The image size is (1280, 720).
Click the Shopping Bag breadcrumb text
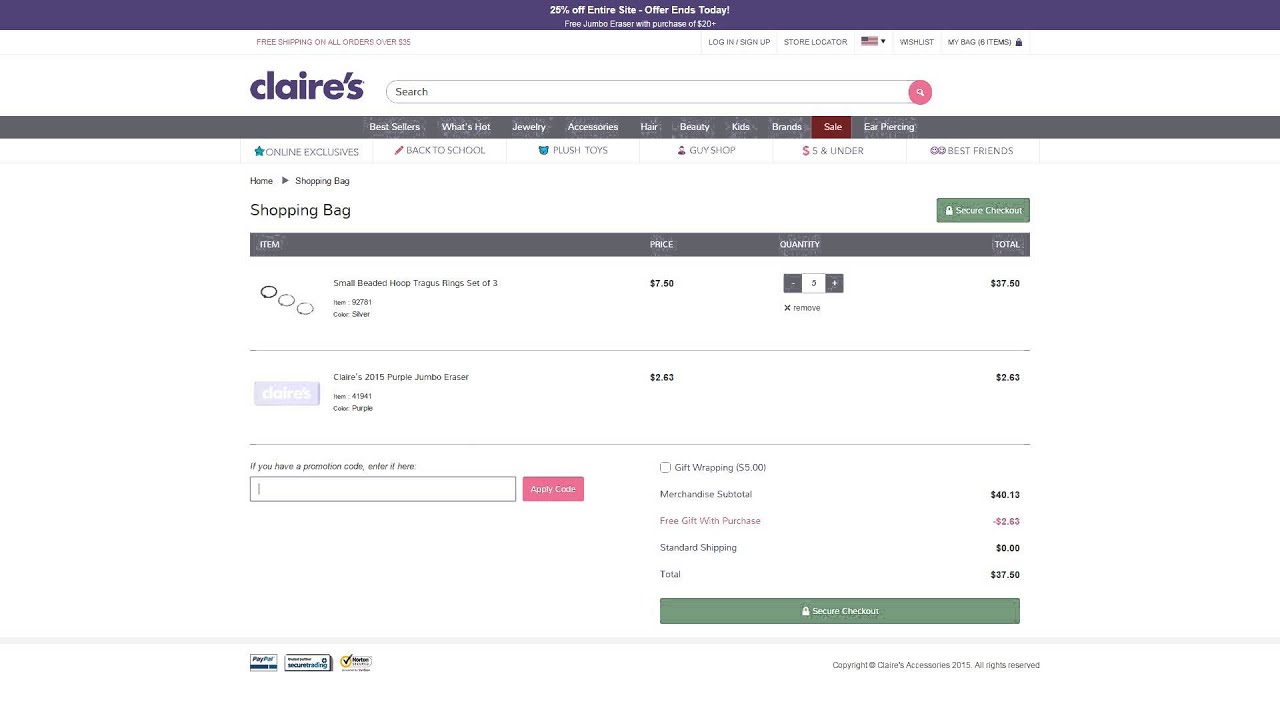tap(322, 181)
